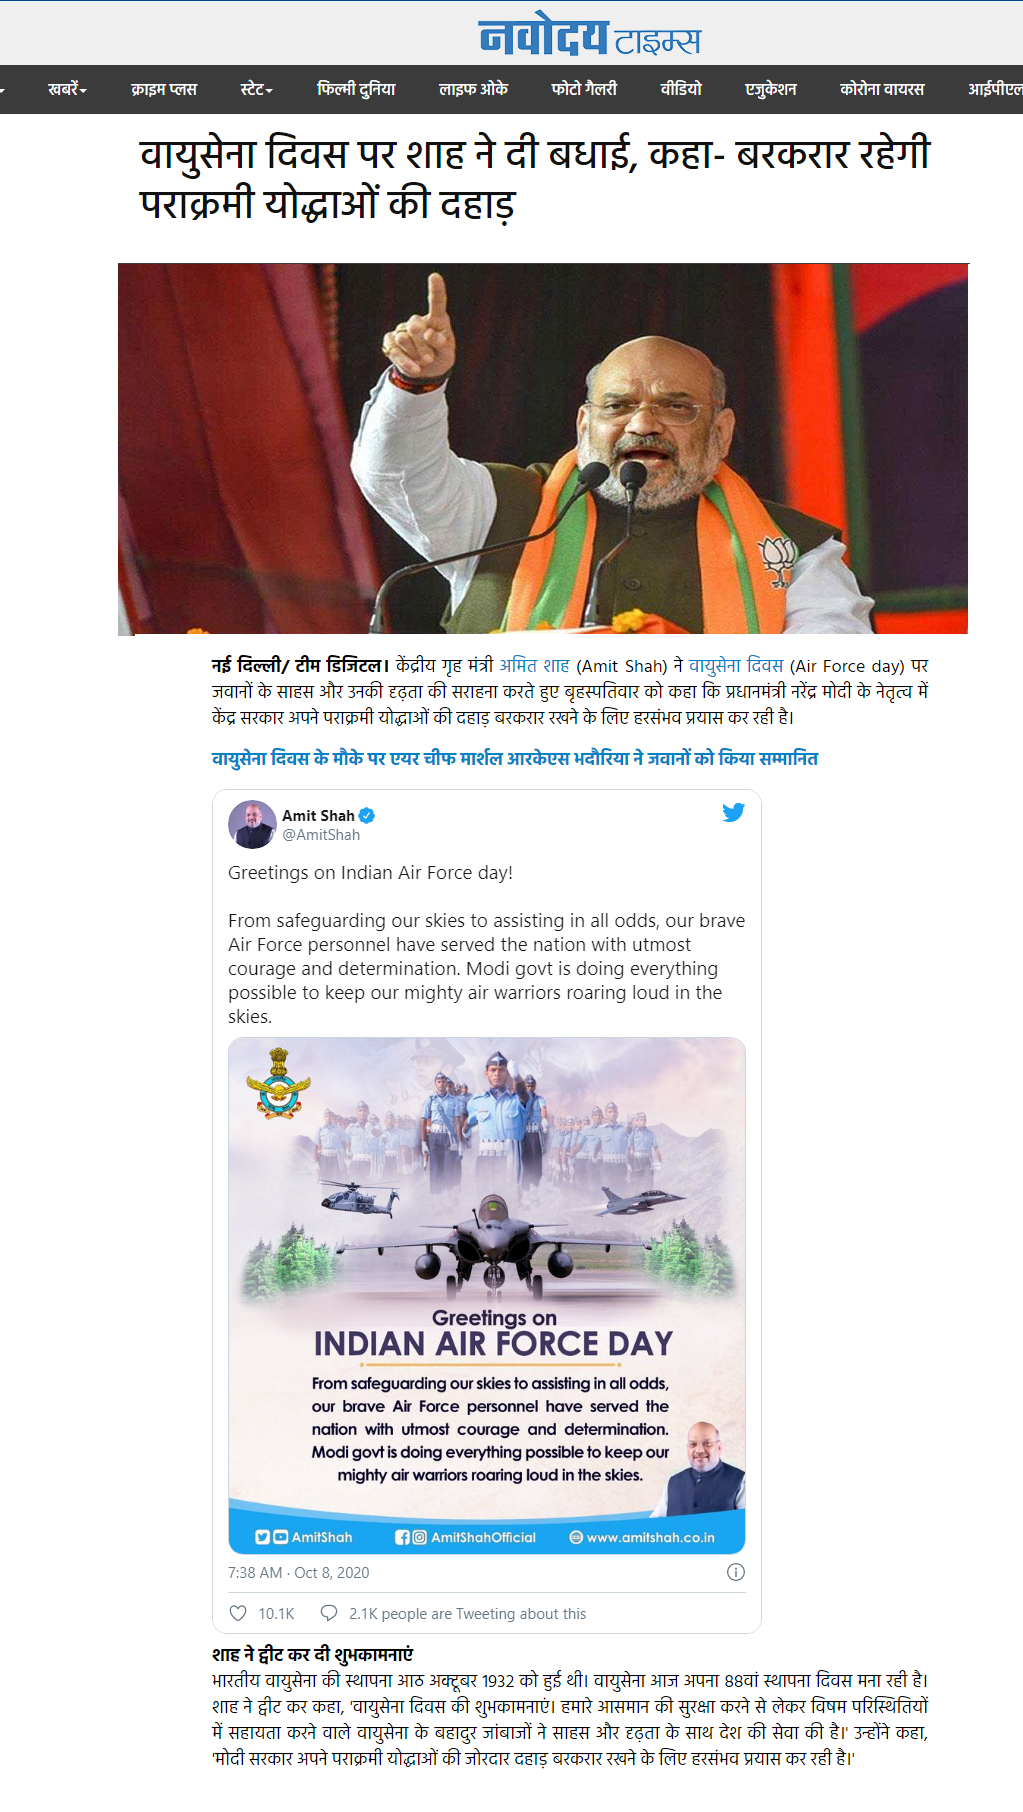Click the Air Force emblem in tweet image
The image size is (1023, 1812).
[279, 1083]
